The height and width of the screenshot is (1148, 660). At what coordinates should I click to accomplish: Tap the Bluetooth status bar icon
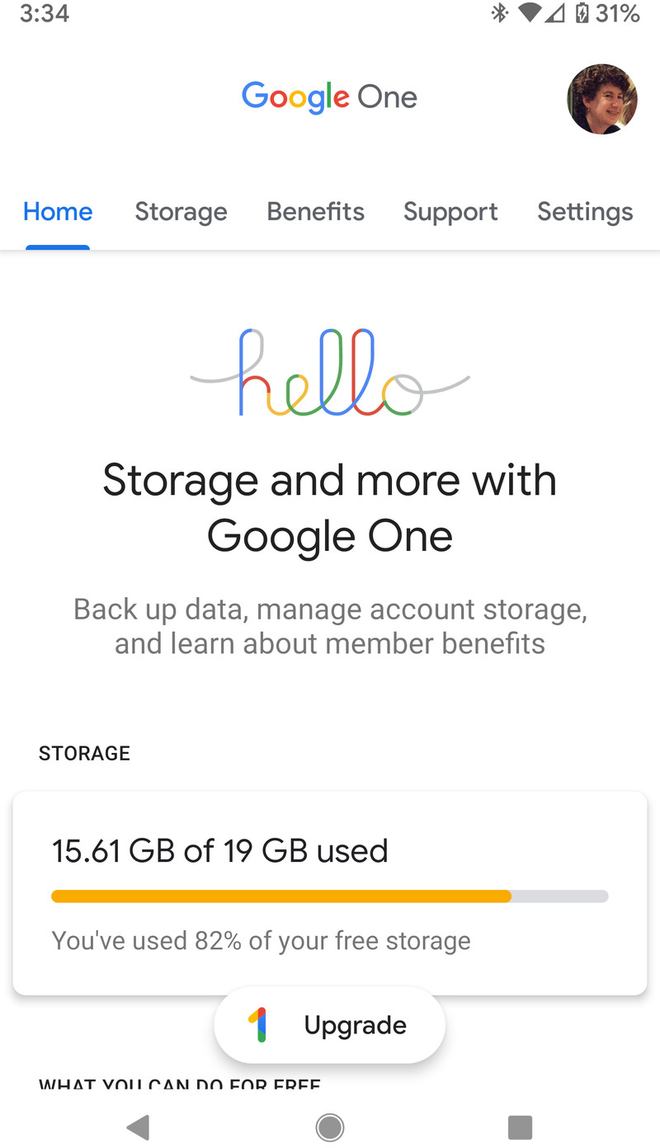tap(499, 14)
